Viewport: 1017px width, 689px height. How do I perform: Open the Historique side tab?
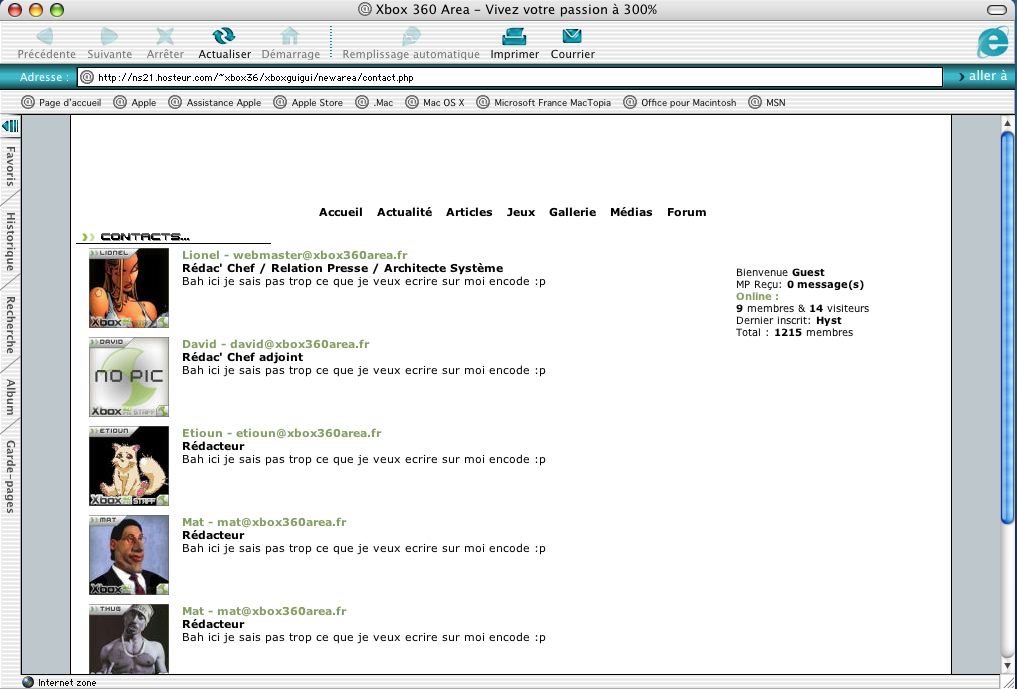pos(10,241)
